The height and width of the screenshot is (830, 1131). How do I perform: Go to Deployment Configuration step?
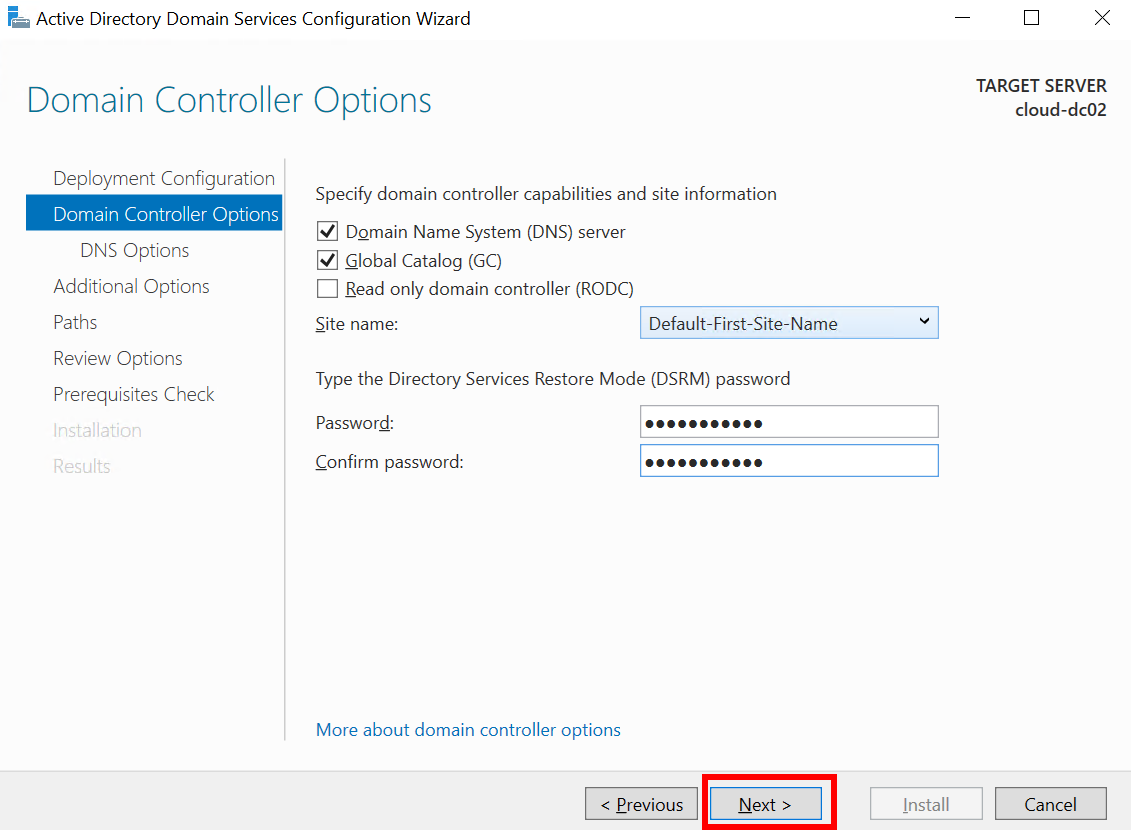click(164, 178)
